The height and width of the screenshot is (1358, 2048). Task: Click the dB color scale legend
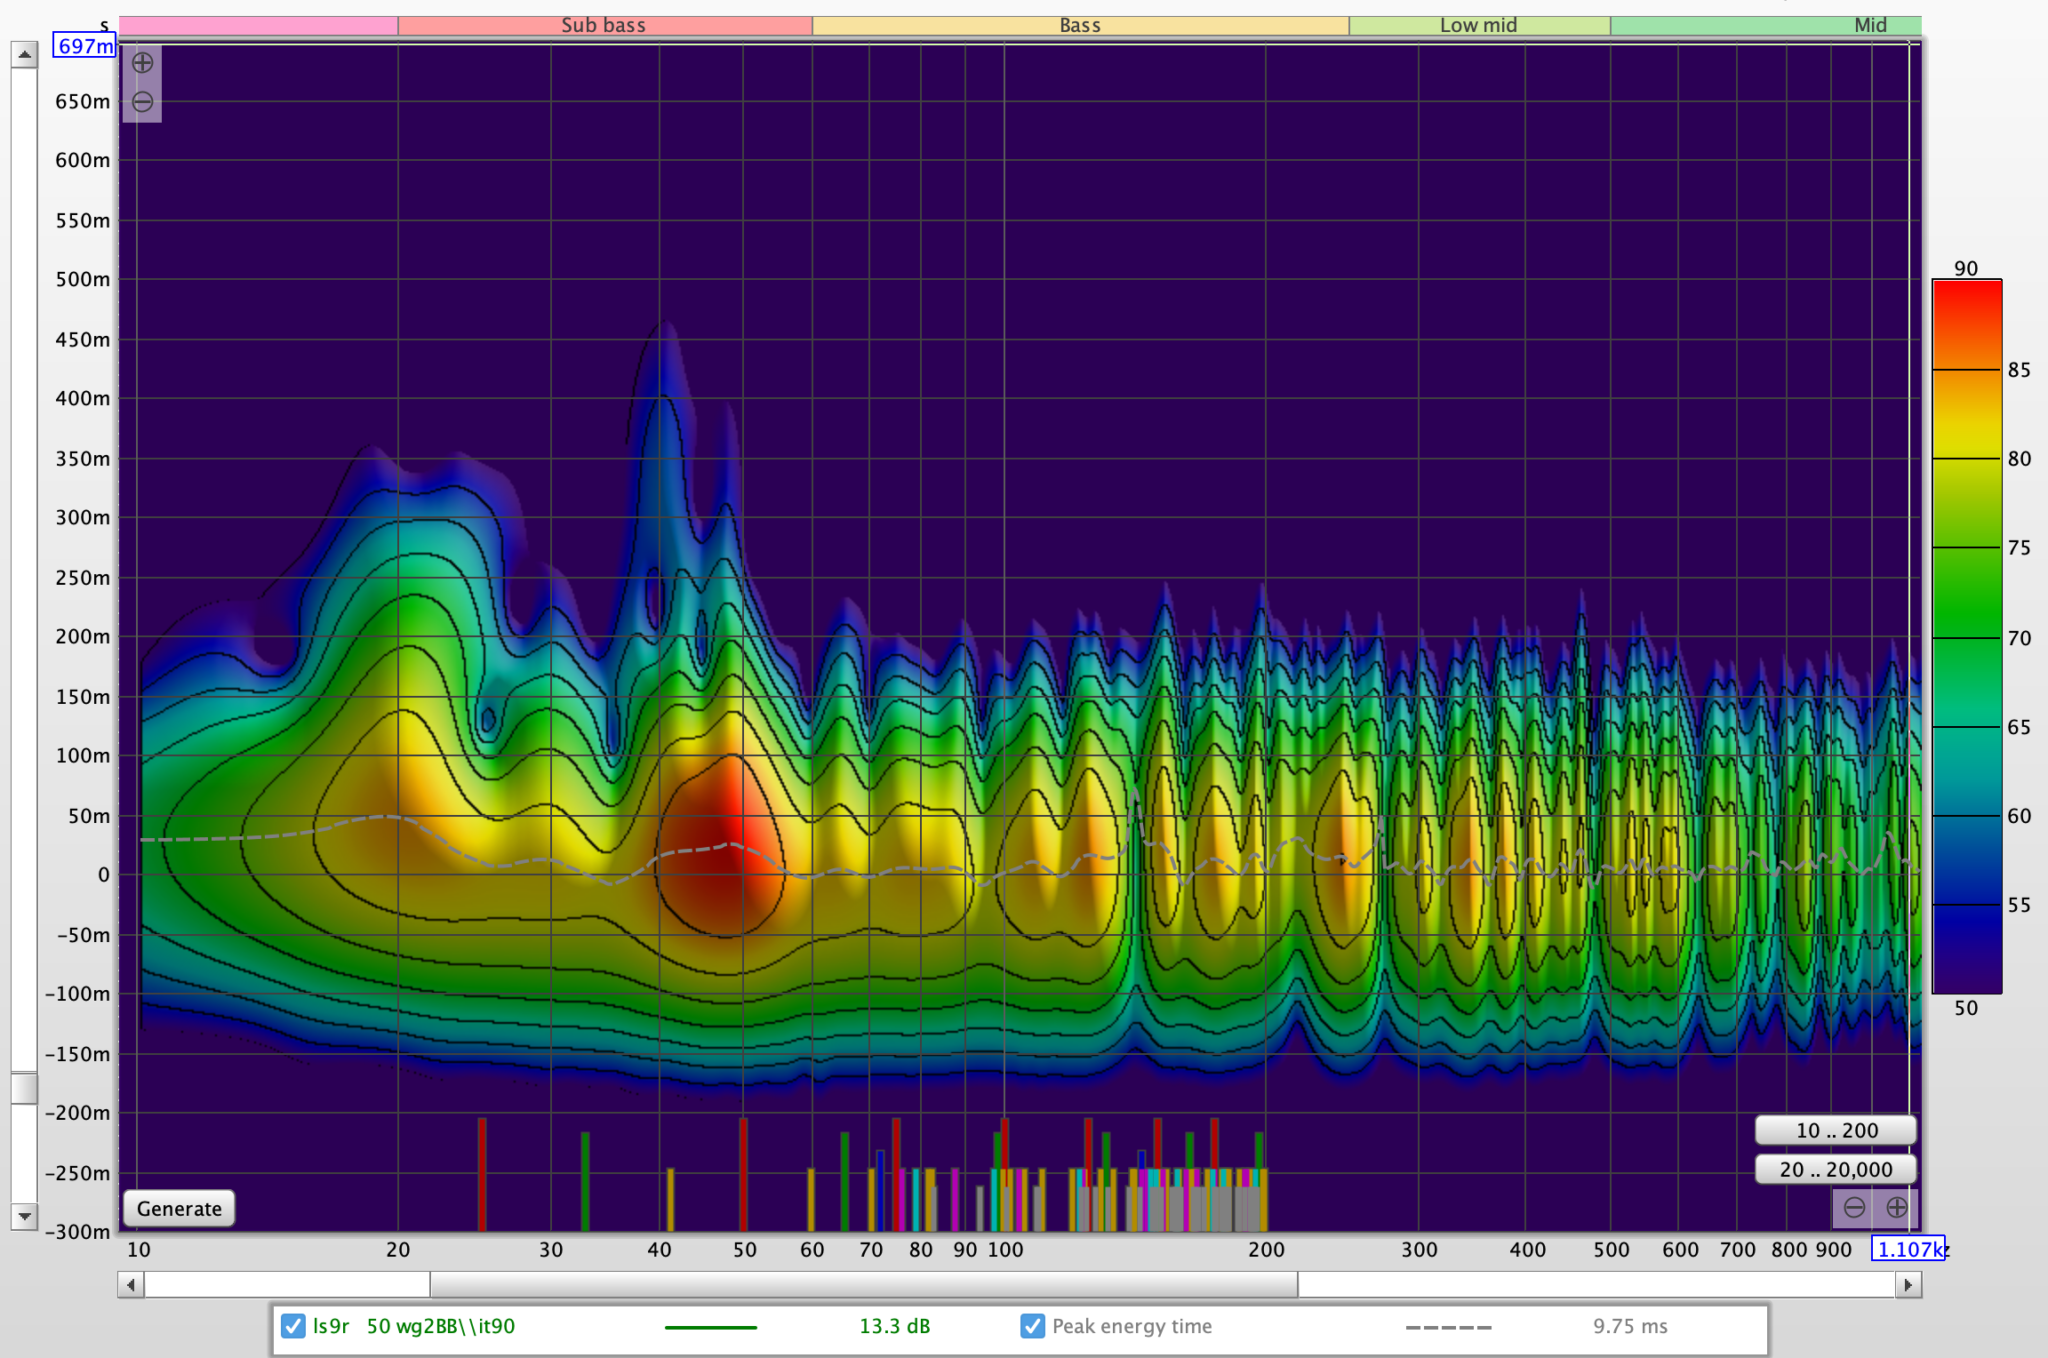point(1966,640)
